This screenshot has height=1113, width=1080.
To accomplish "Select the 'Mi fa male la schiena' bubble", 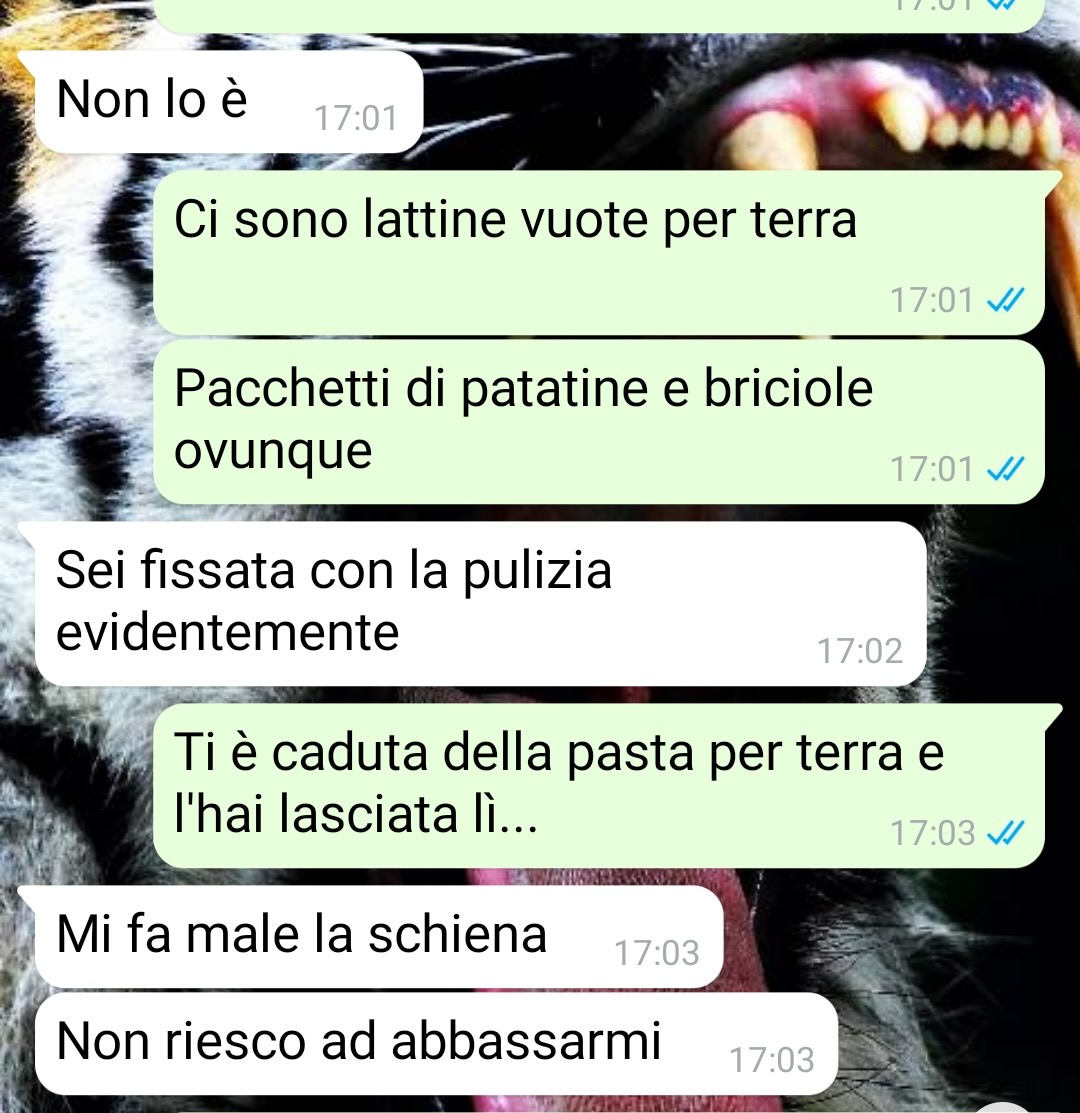I will point(379,936).
